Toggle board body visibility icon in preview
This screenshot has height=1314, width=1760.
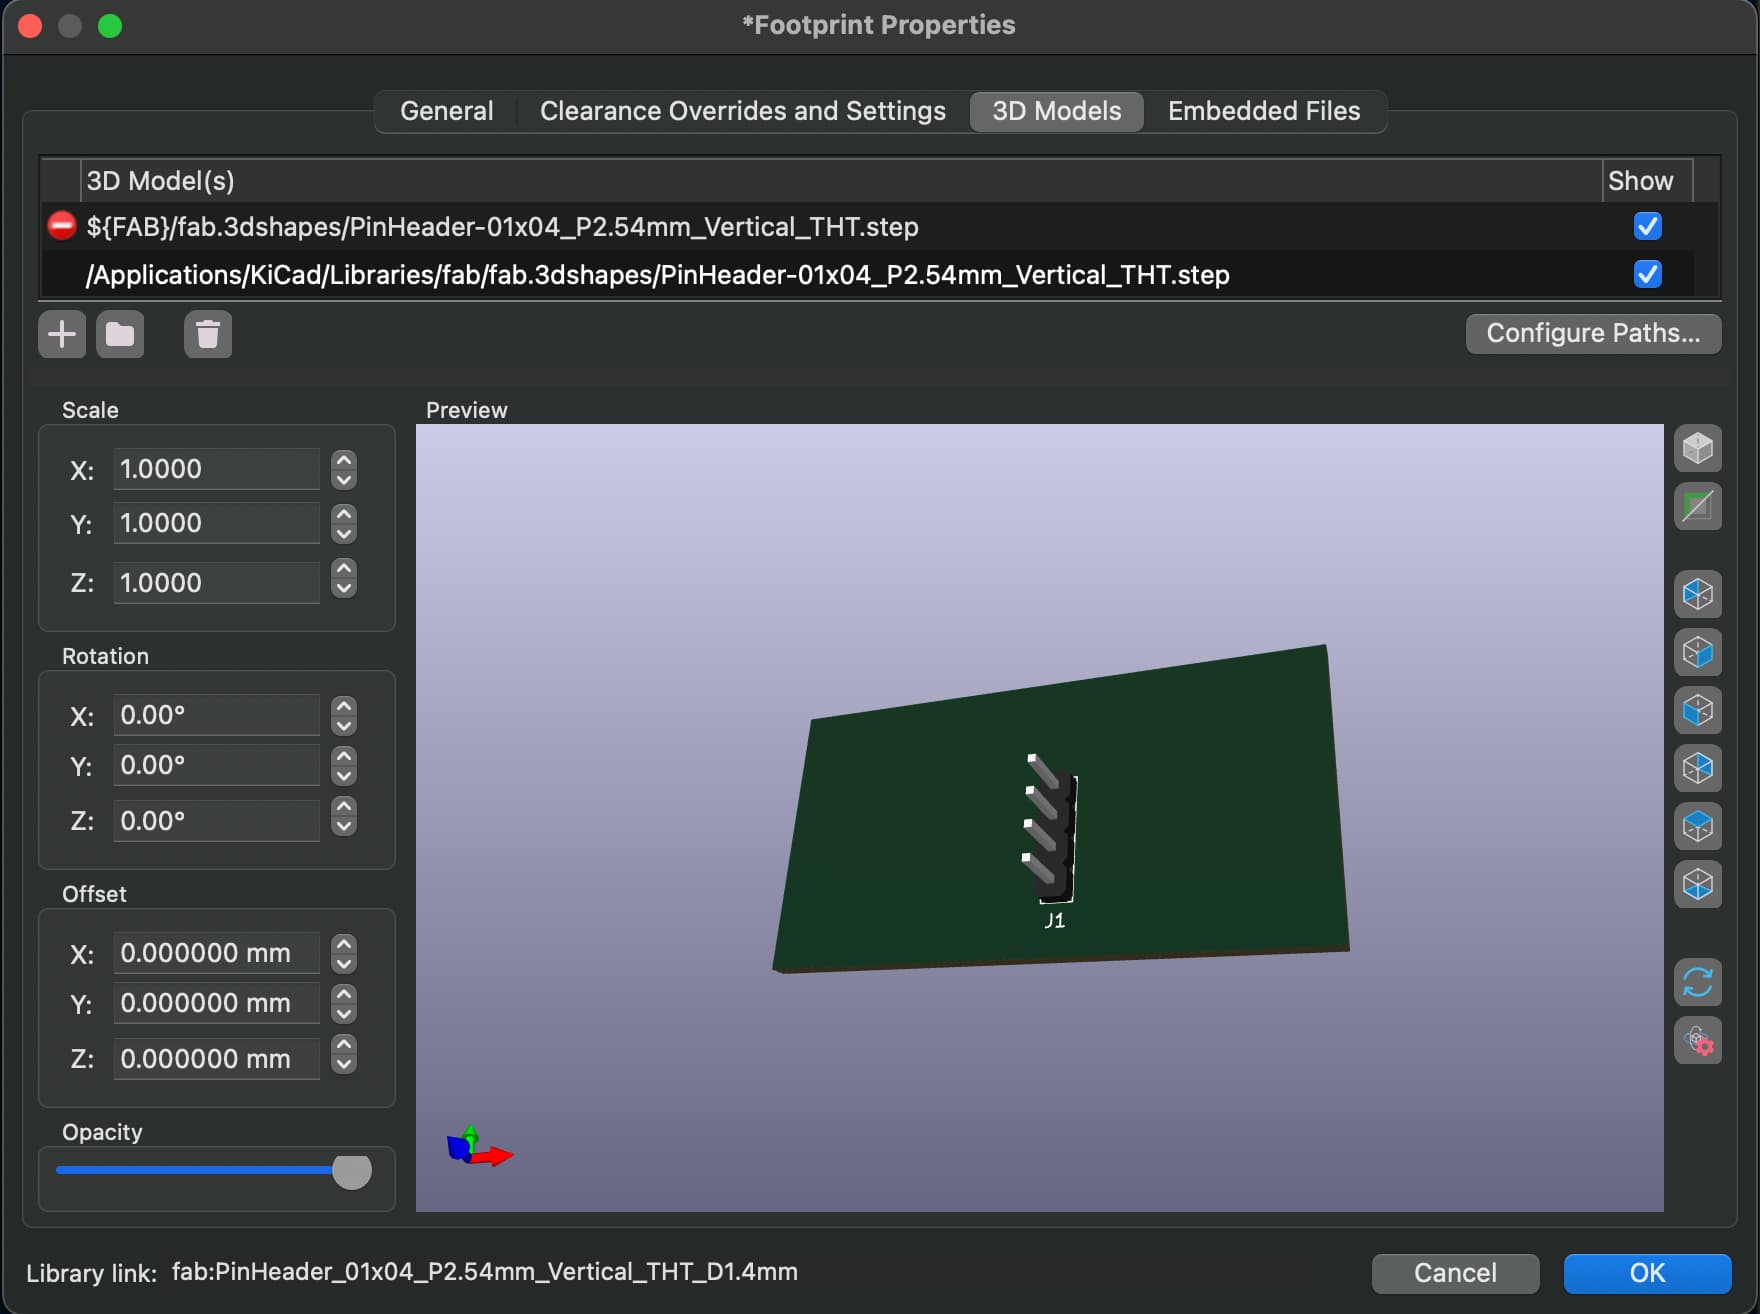1697,506
